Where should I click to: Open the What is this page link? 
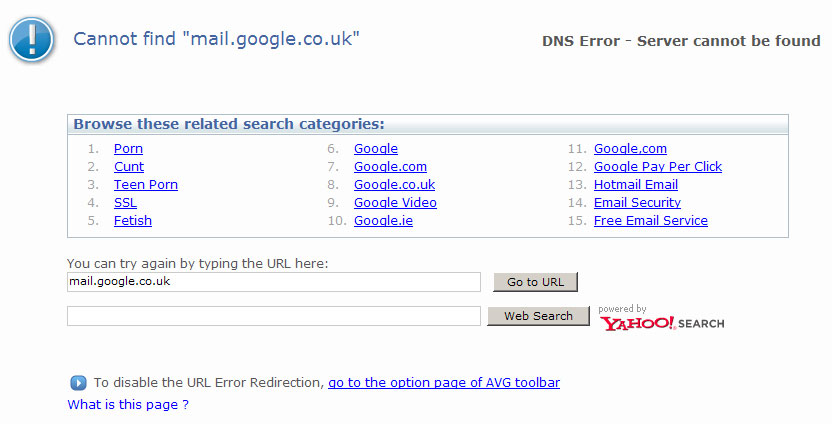[x=128, y=404]
